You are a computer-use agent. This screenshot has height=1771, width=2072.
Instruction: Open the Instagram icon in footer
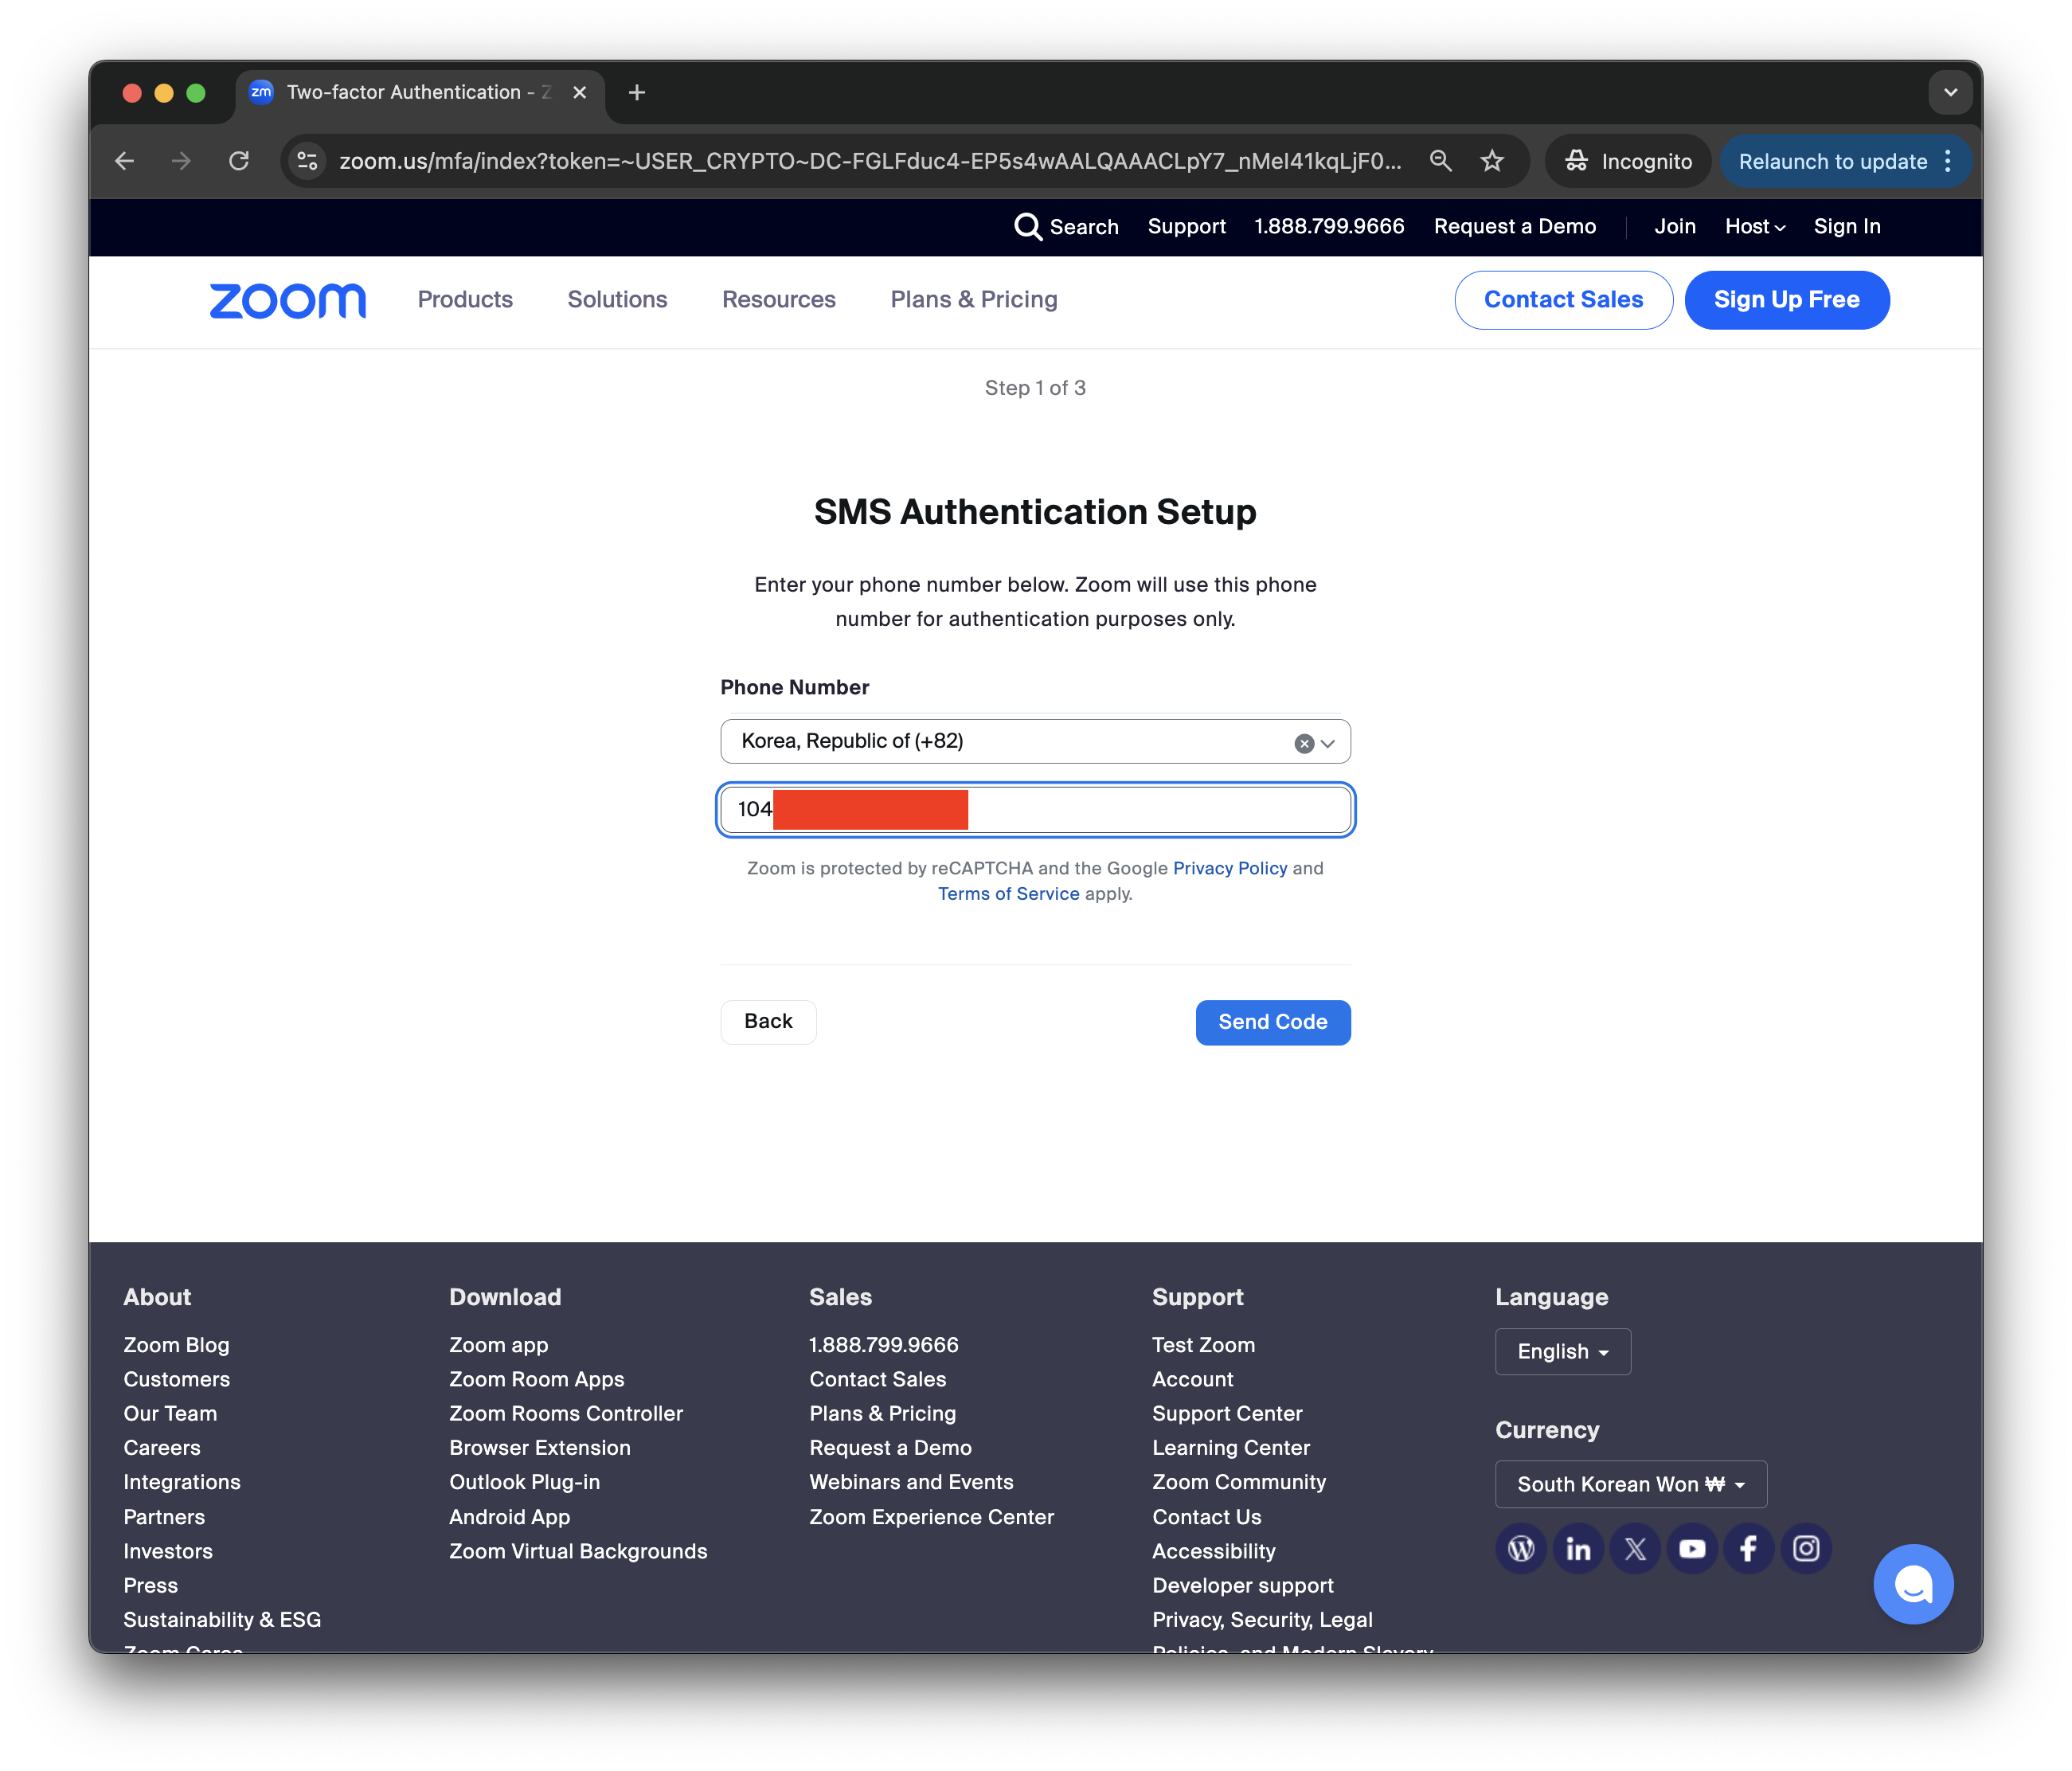coord(1806,1548)
